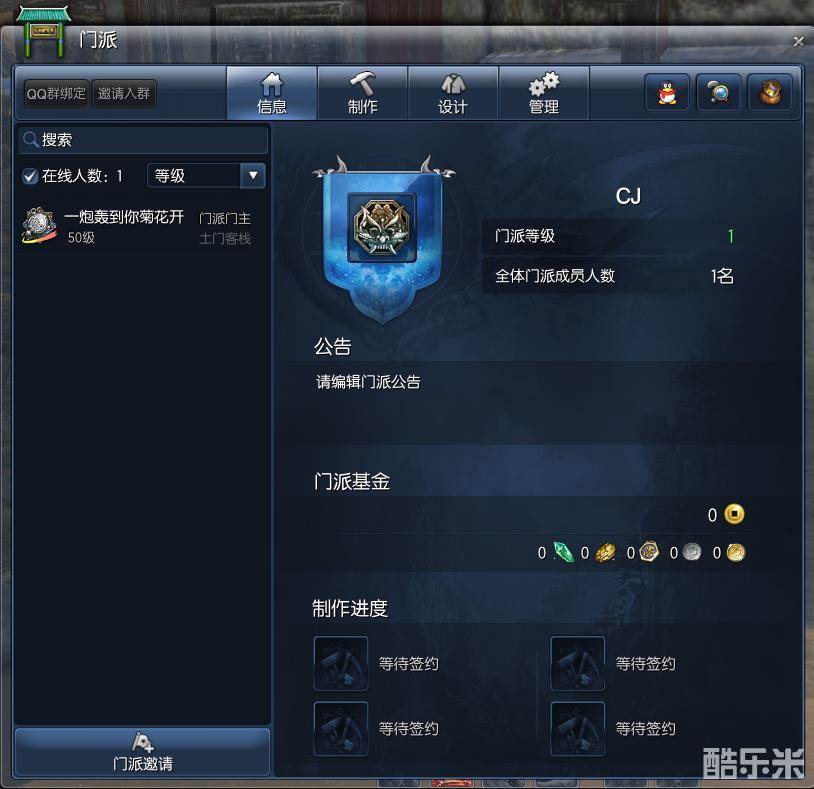Open the guild bag icon button
The width and height of the screenshot is (814, 789).
[770, 93]
